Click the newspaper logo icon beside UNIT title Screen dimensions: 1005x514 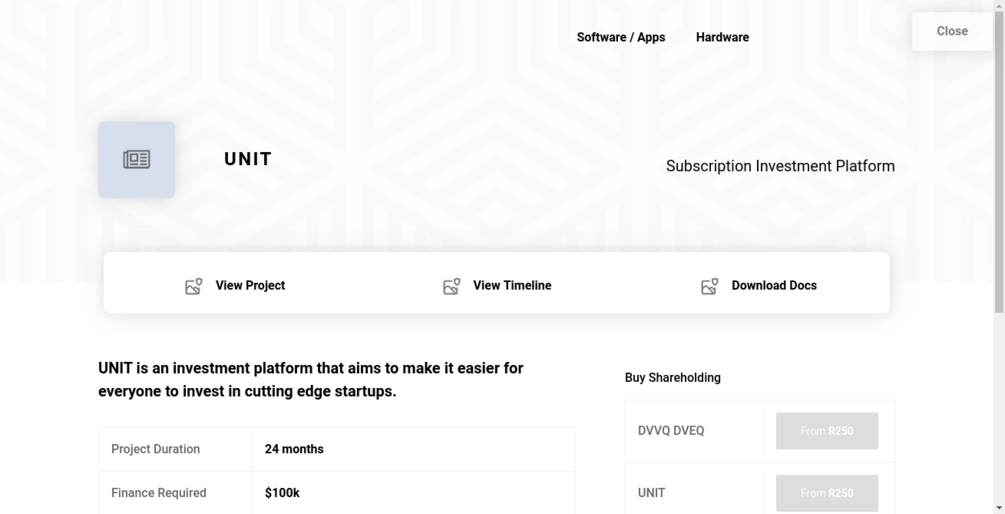pos(136,160)
